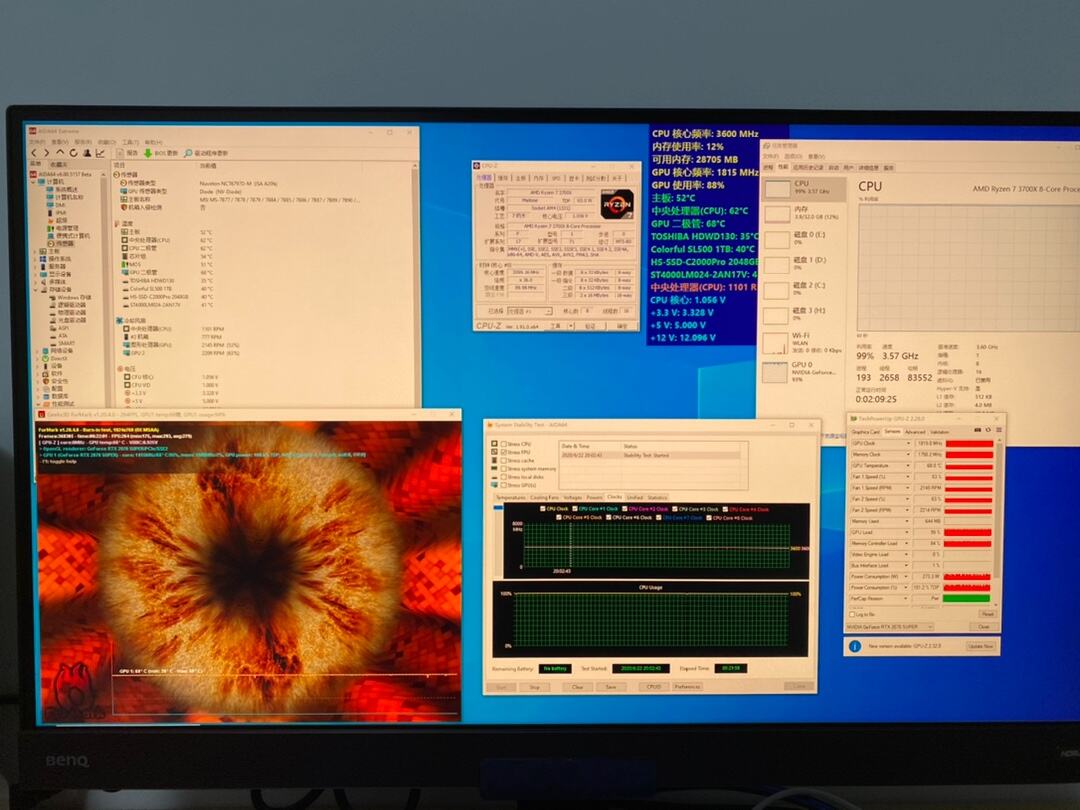Viewport: 1080px width, 810px height.
Task: Click the AIDA64 refresh icon
Action: point(73,153)
